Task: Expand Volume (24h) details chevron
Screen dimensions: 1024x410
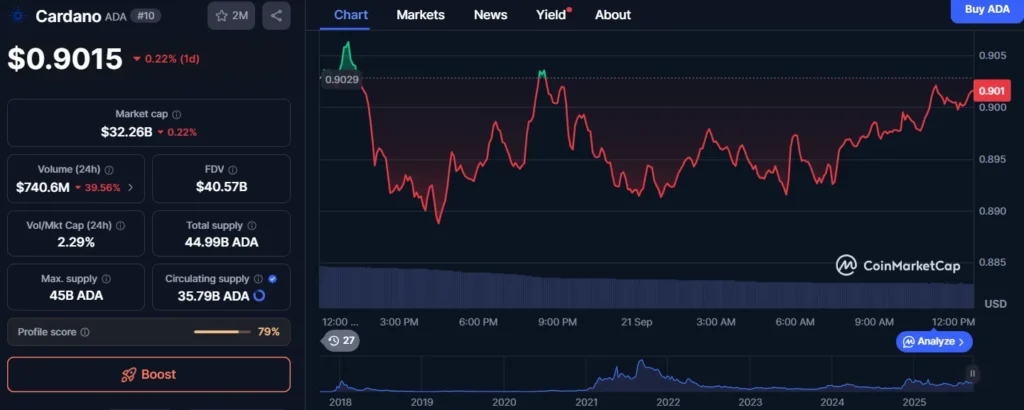Action: (131, 187)
